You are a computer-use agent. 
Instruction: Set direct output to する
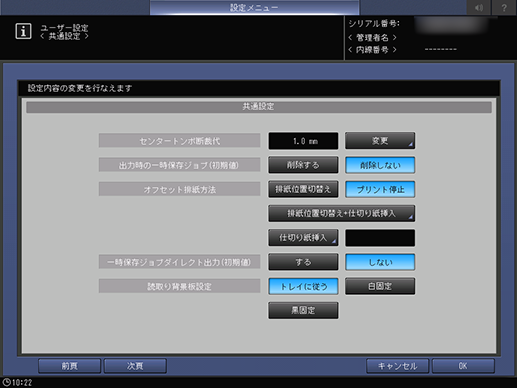coord(303,262)
